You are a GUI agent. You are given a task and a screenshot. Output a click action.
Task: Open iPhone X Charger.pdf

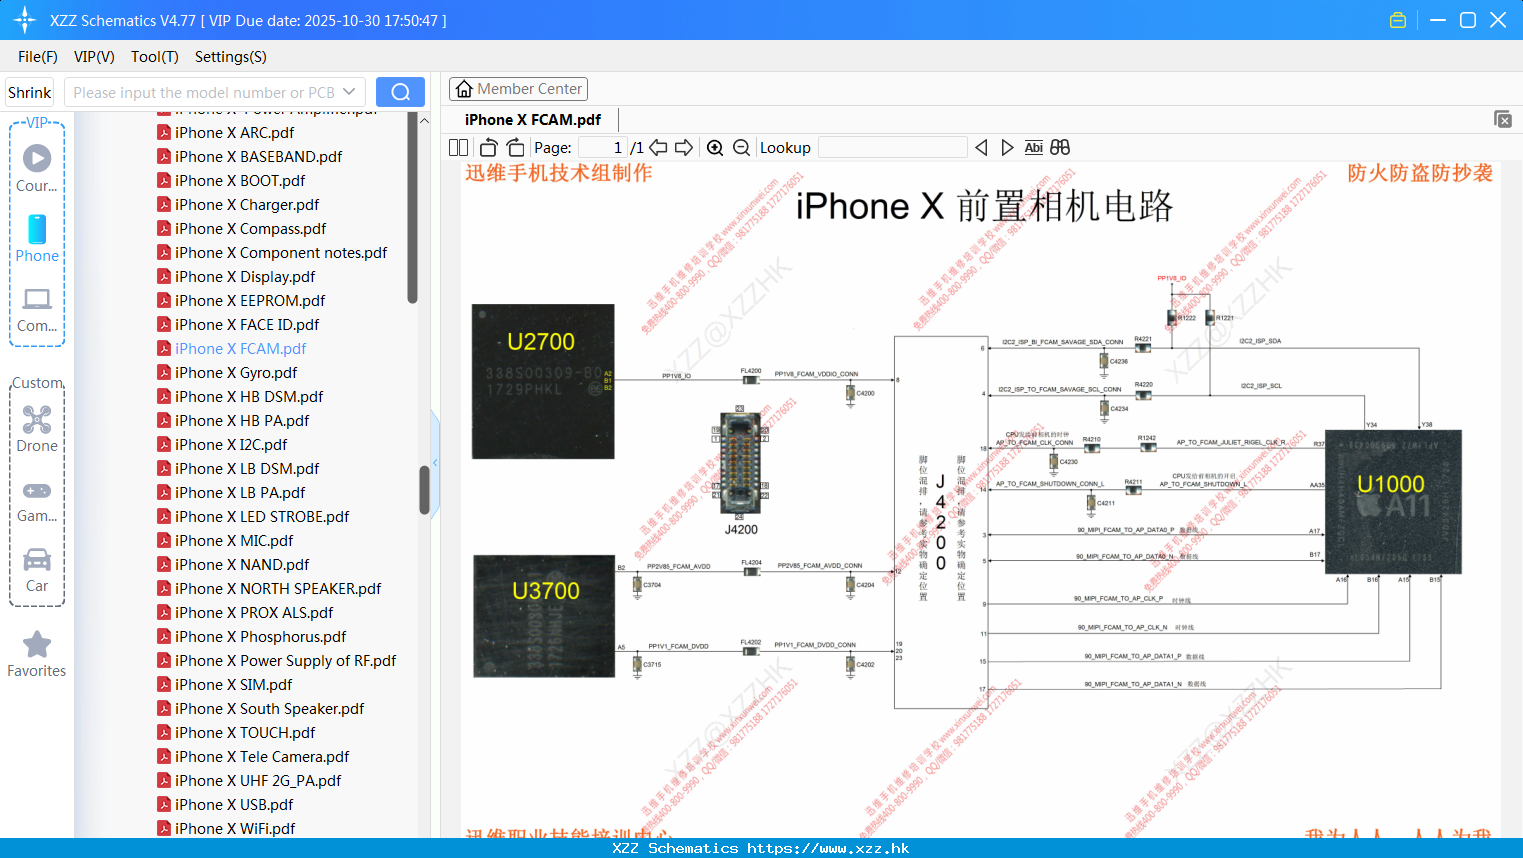pos(247,204)
